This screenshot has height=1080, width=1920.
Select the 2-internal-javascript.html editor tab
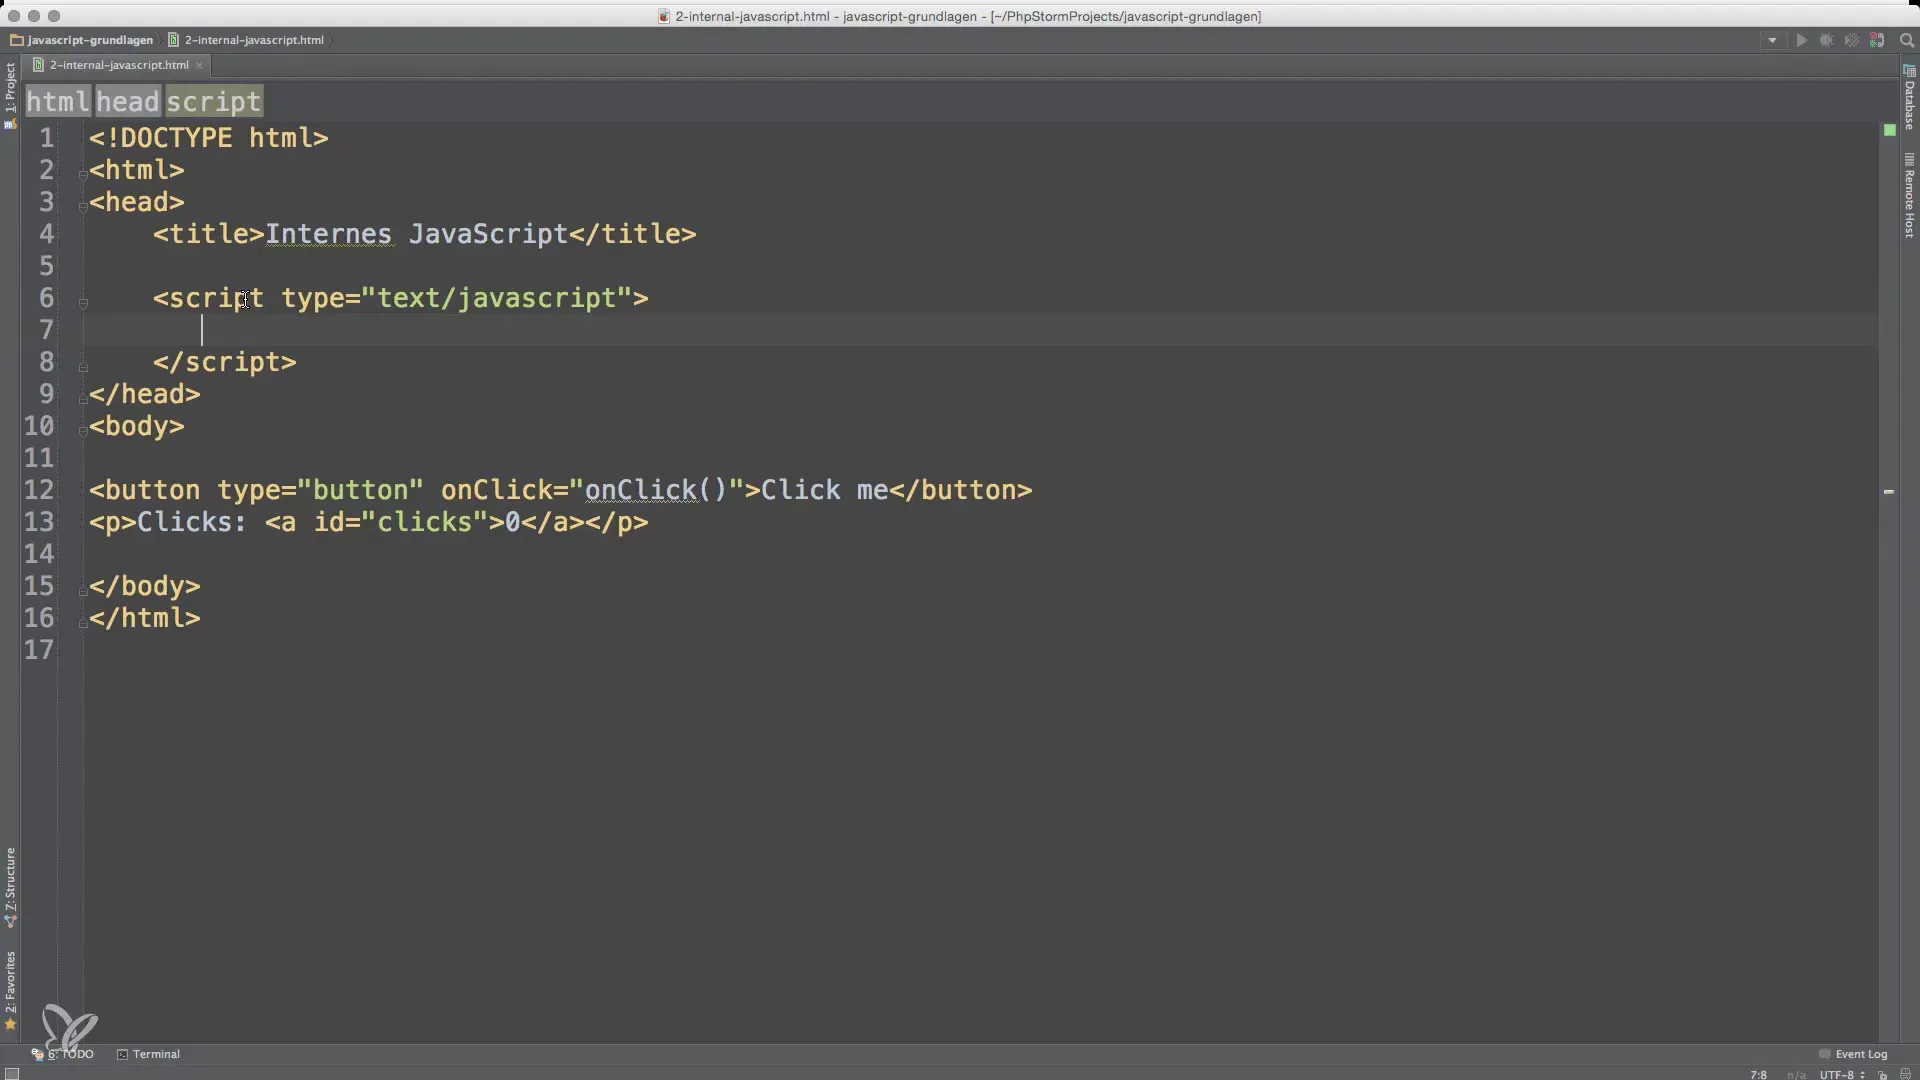(x=118, y=65)
